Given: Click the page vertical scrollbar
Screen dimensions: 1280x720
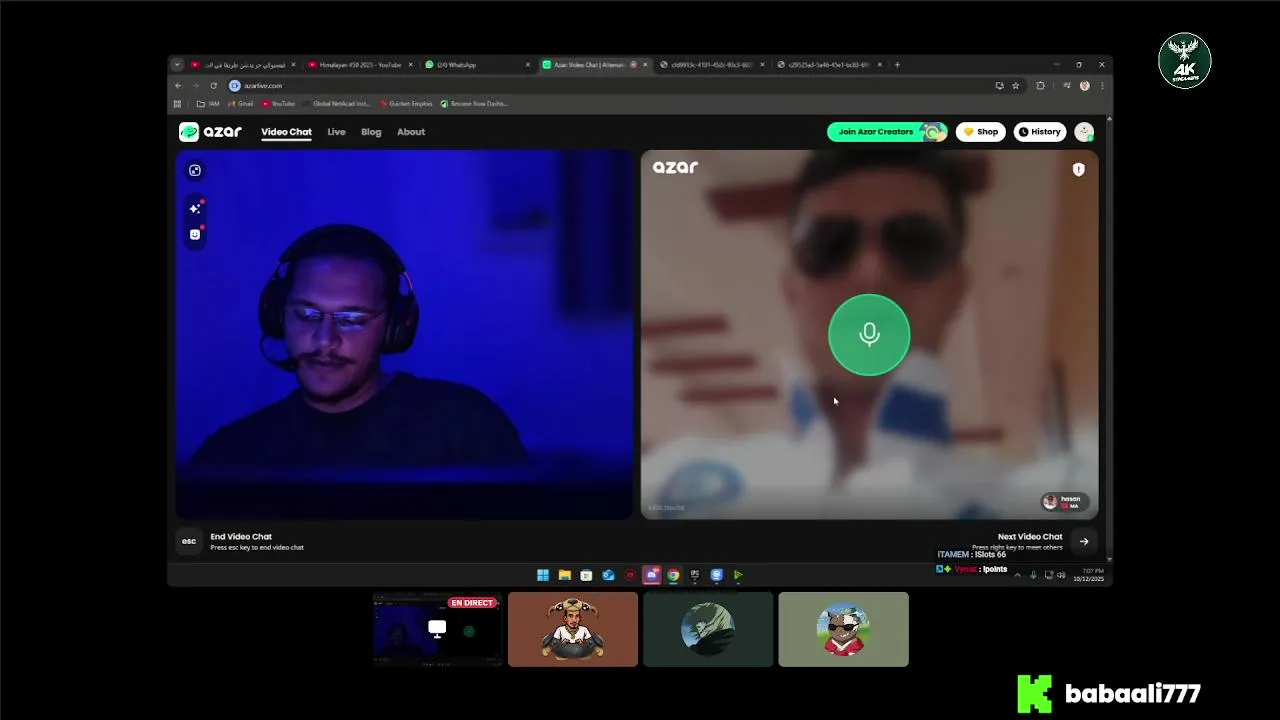Looking at the screenshot, I should pos(1108,340).
